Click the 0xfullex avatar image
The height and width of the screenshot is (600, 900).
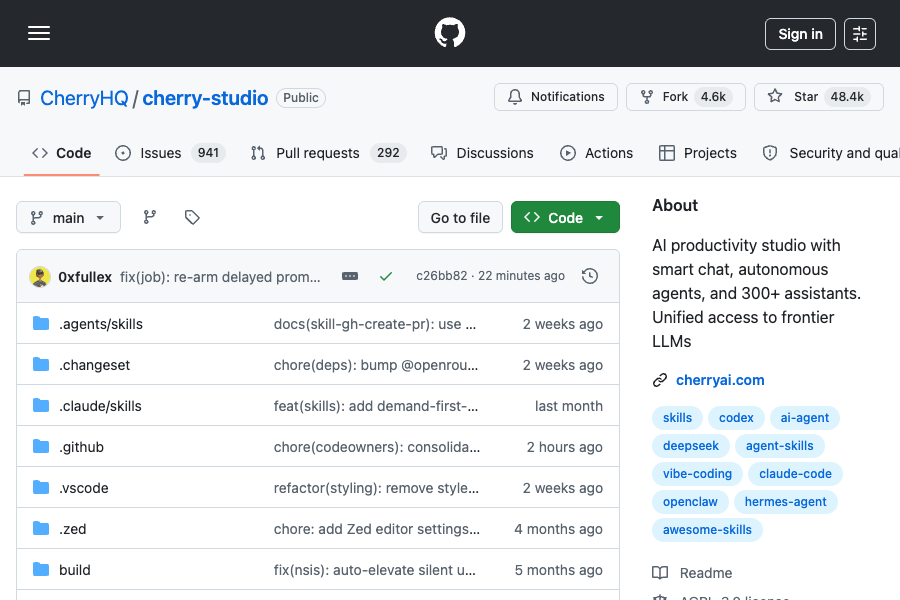[x=40, y=277]
